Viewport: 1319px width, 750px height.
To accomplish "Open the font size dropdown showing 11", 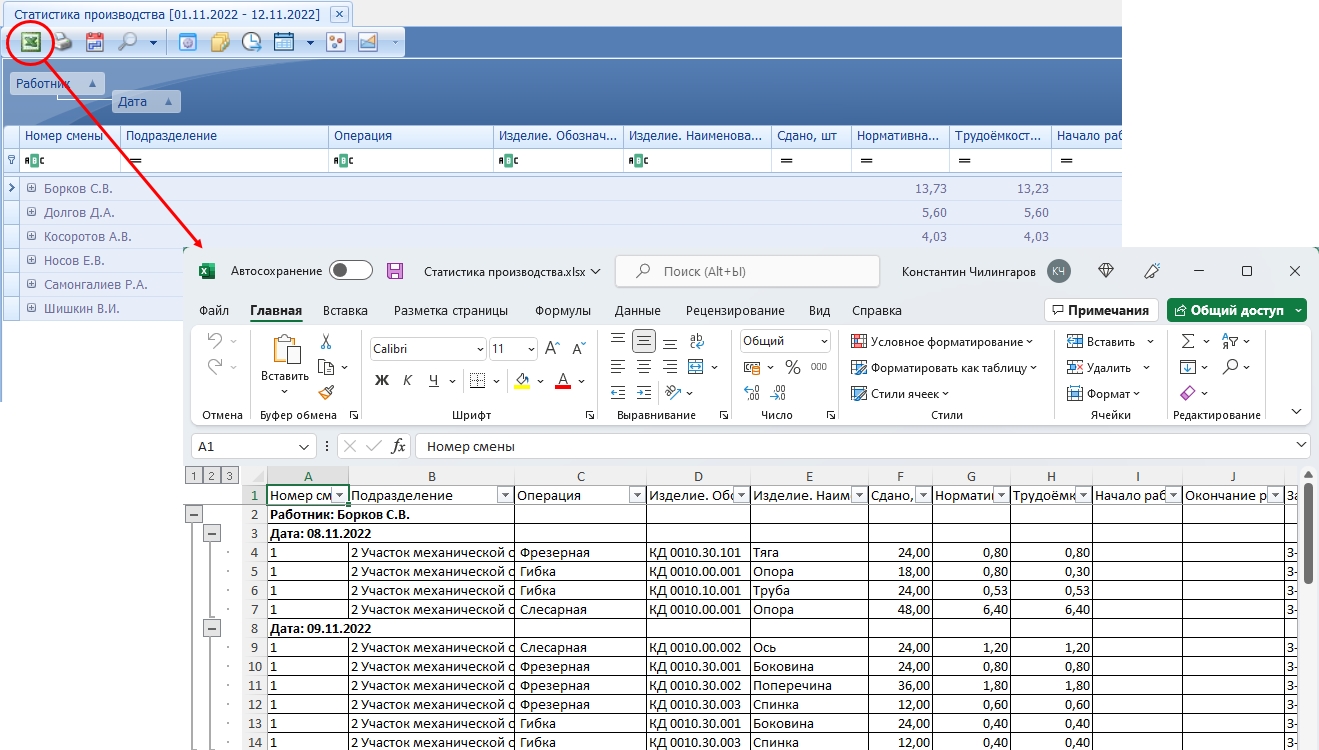I will tap(530, 349).
